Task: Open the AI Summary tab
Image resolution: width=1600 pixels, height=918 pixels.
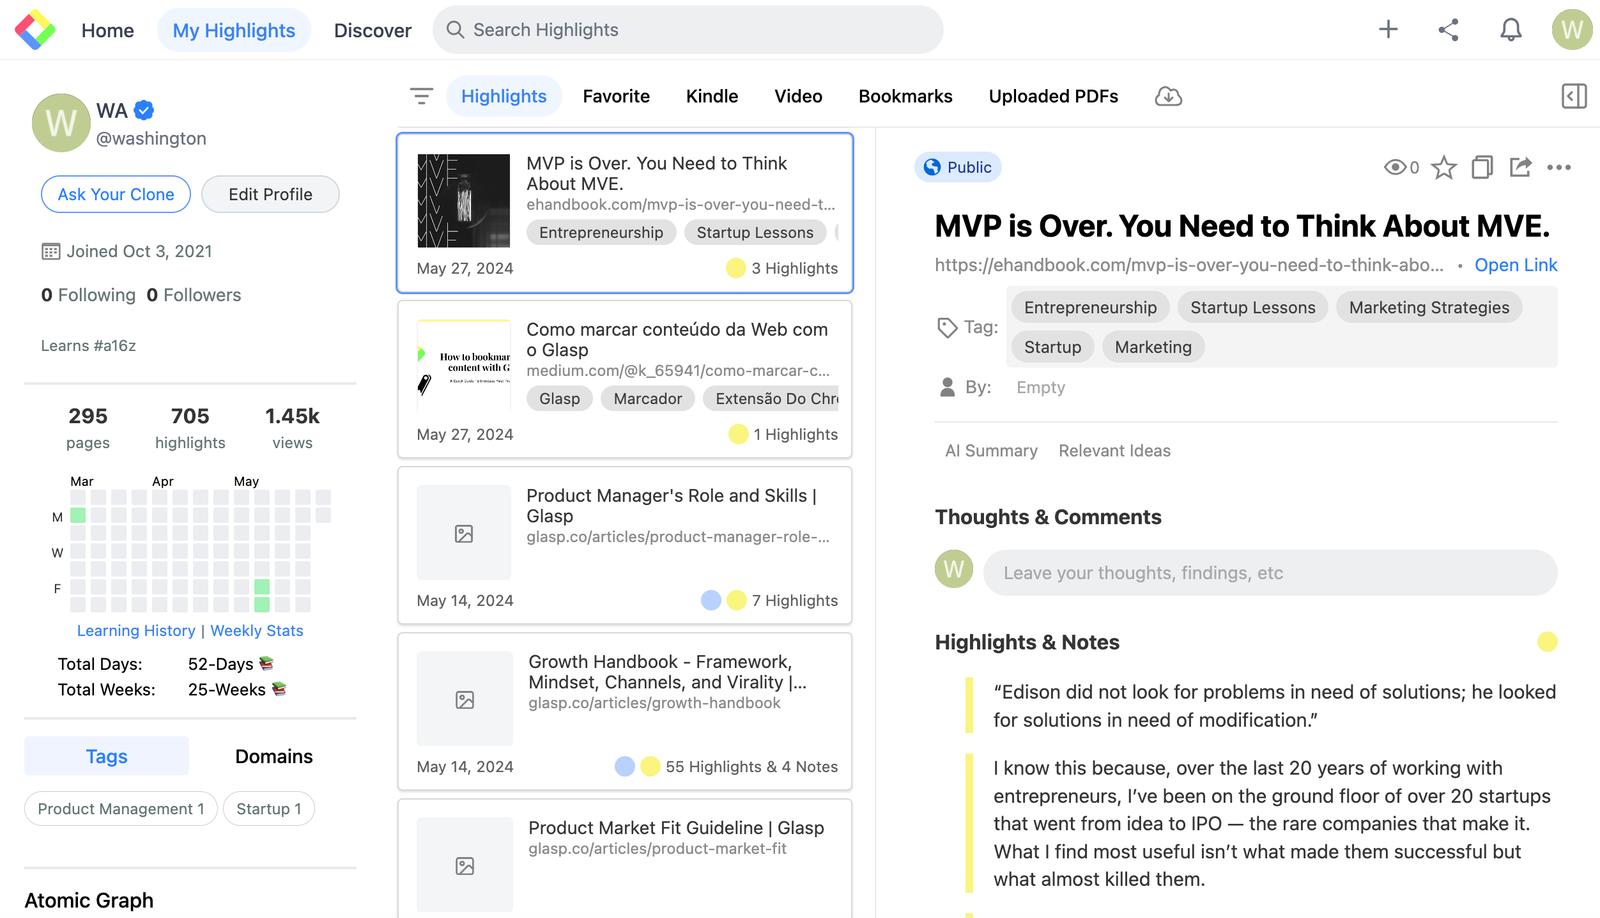Action: (x=991, y=451)
